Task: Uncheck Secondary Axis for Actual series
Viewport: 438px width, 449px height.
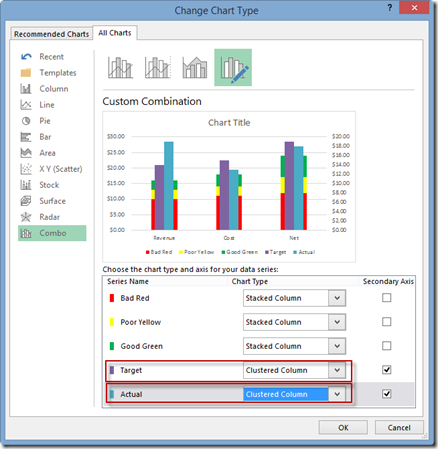Action: pos(387,394)
